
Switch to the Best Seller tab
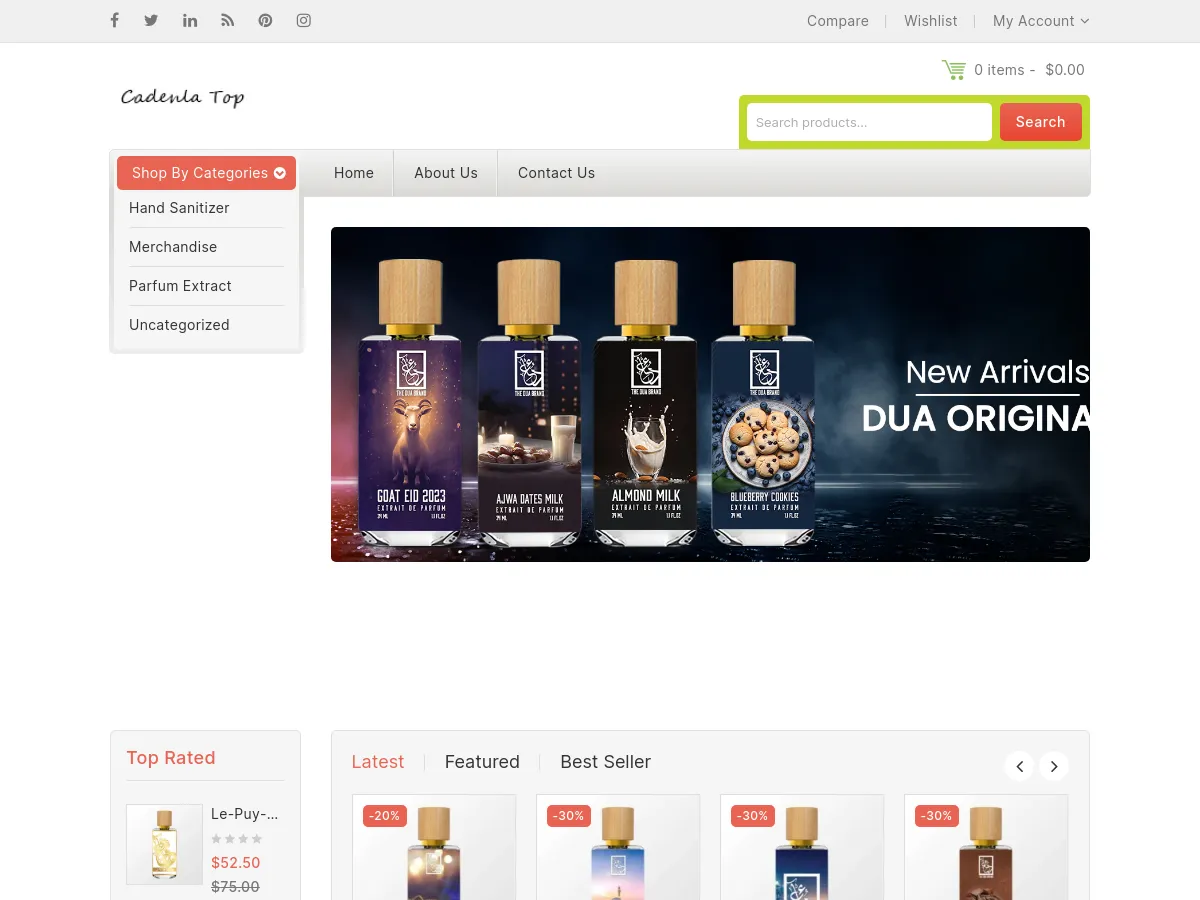tap(605, 762)
